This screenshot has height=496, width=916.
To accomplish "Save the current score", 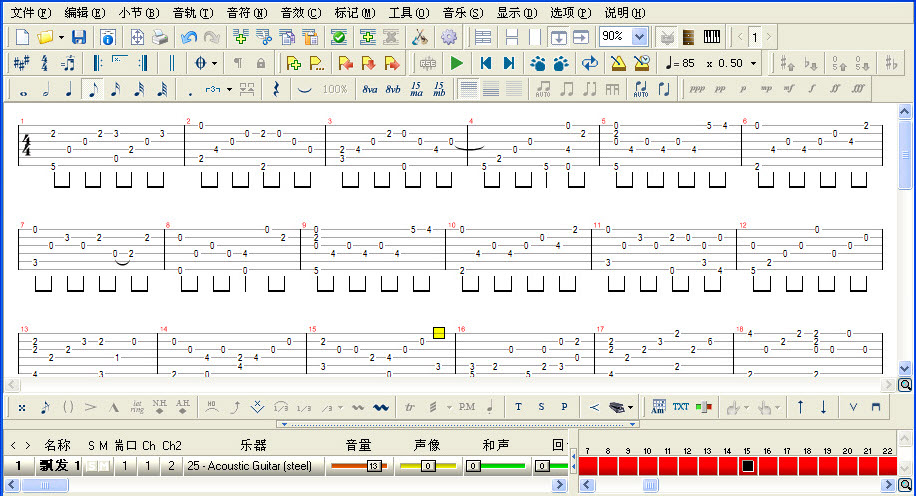I will 79,37.
